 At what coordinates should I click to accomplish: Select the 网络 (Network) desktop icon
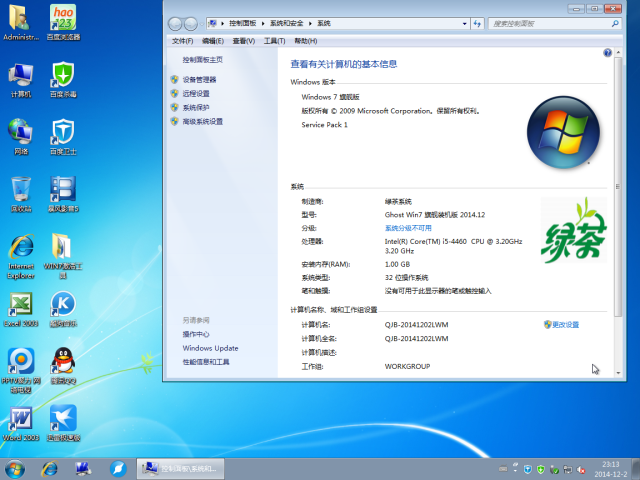pyautogui.click(x=21, y=137)
